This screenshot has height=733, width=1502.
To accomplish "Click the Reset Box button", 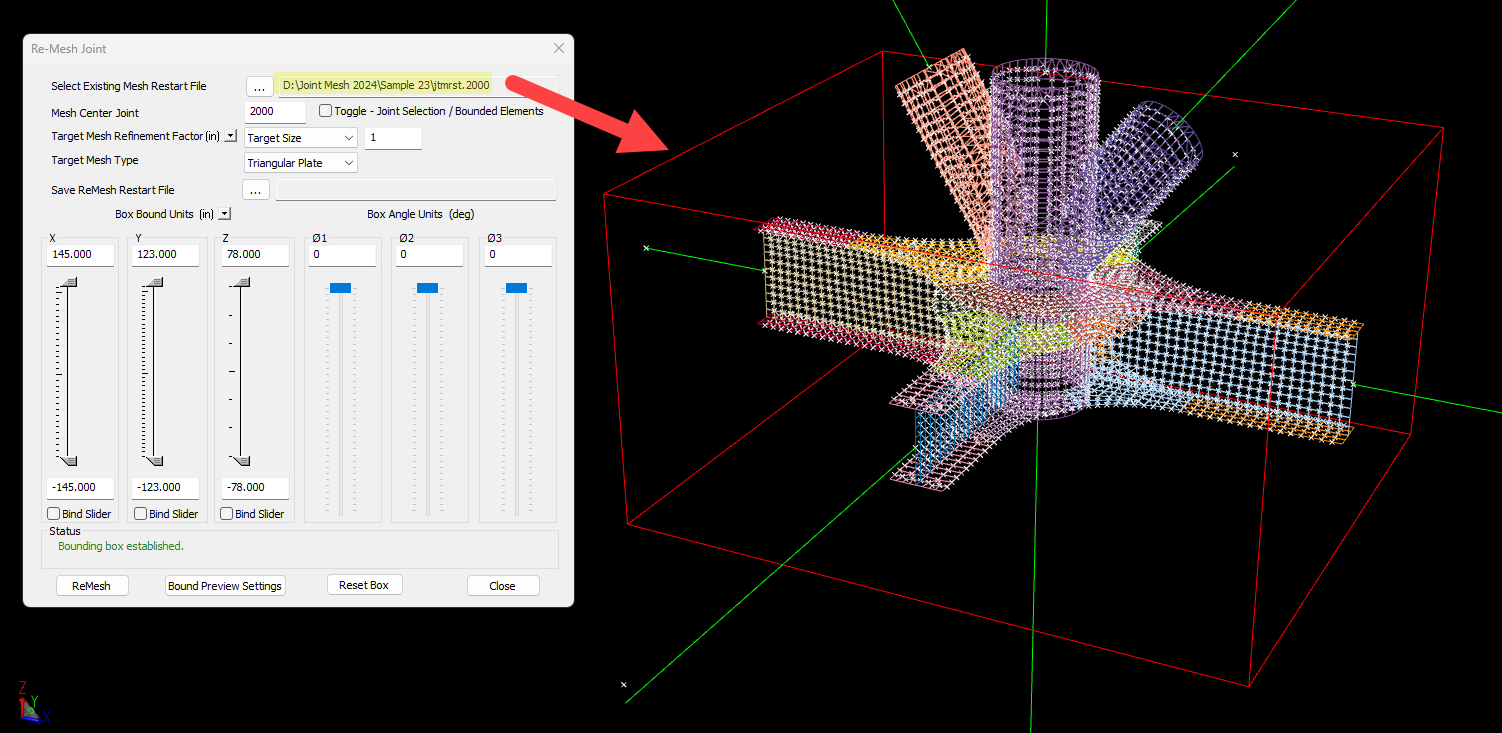I will 364,585.
